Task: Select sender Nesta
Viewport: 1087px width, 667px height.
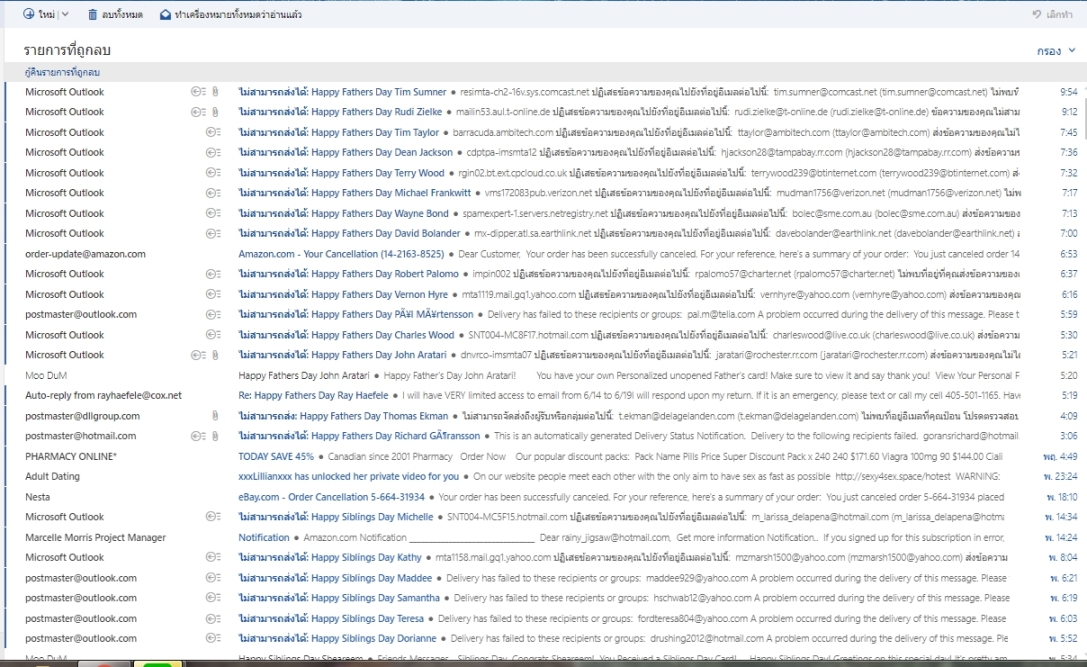Action: 37,496
